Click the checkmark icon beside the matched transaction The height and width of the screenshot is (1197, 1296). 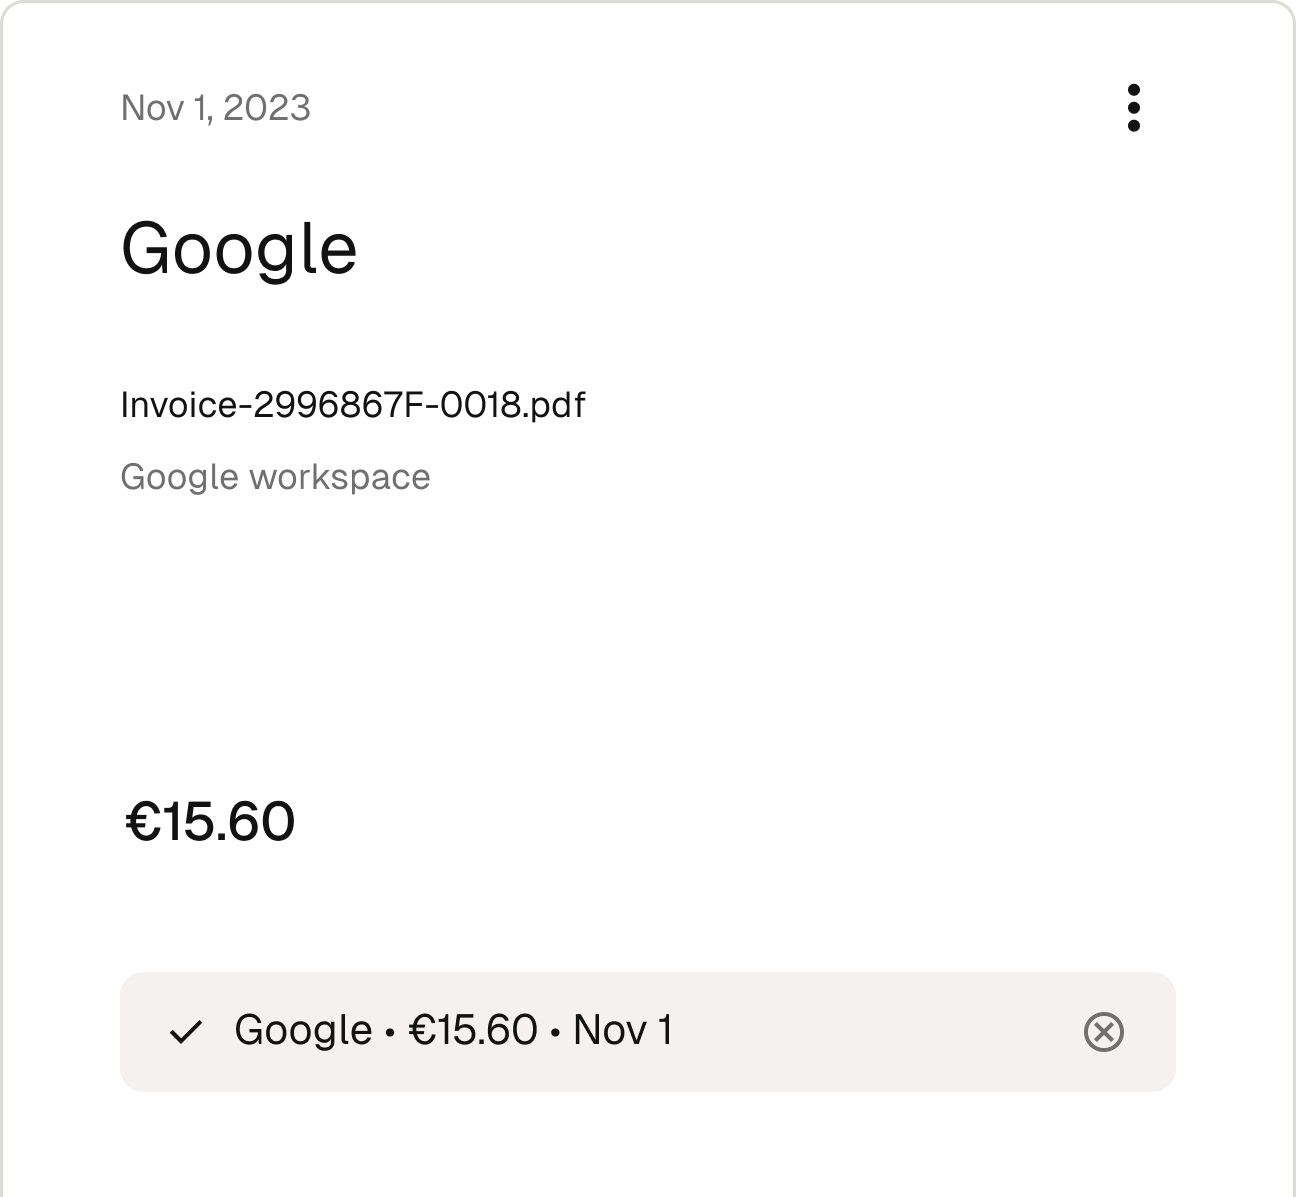pyautogui.click(x=186, y=1032)
